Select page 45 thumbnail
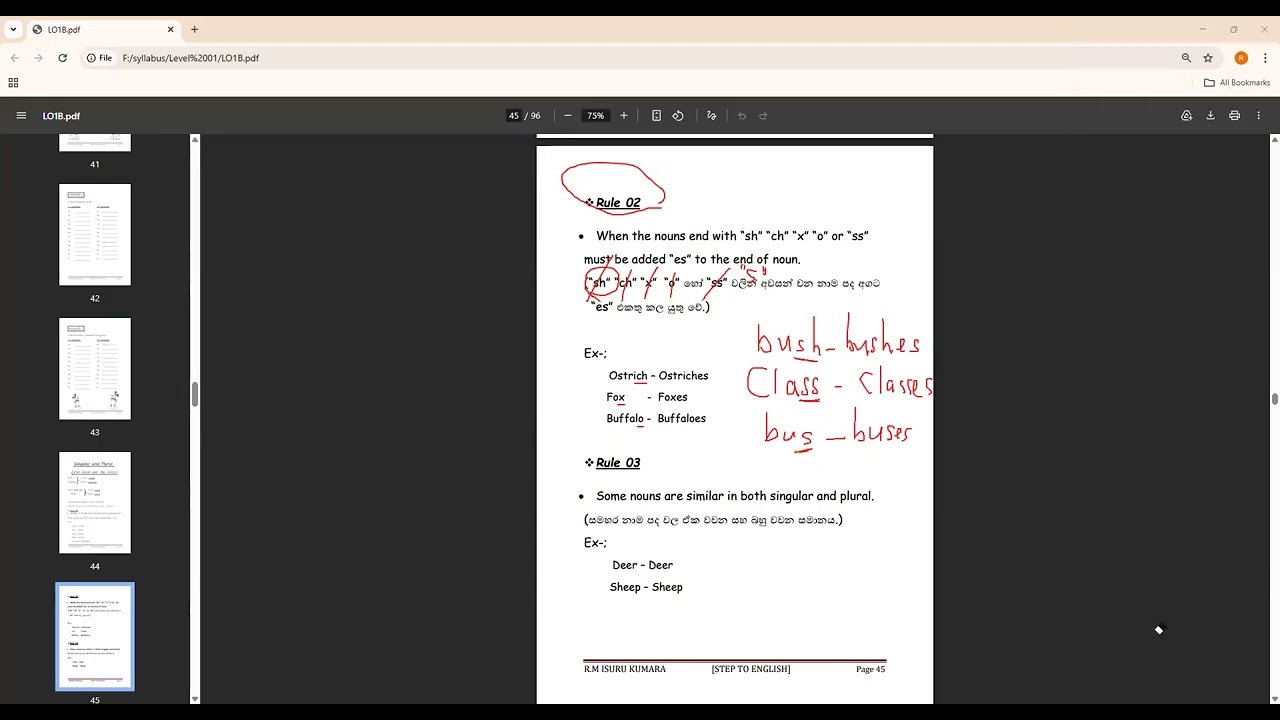Screen dimensions: 1280x720 click(95, 637)
